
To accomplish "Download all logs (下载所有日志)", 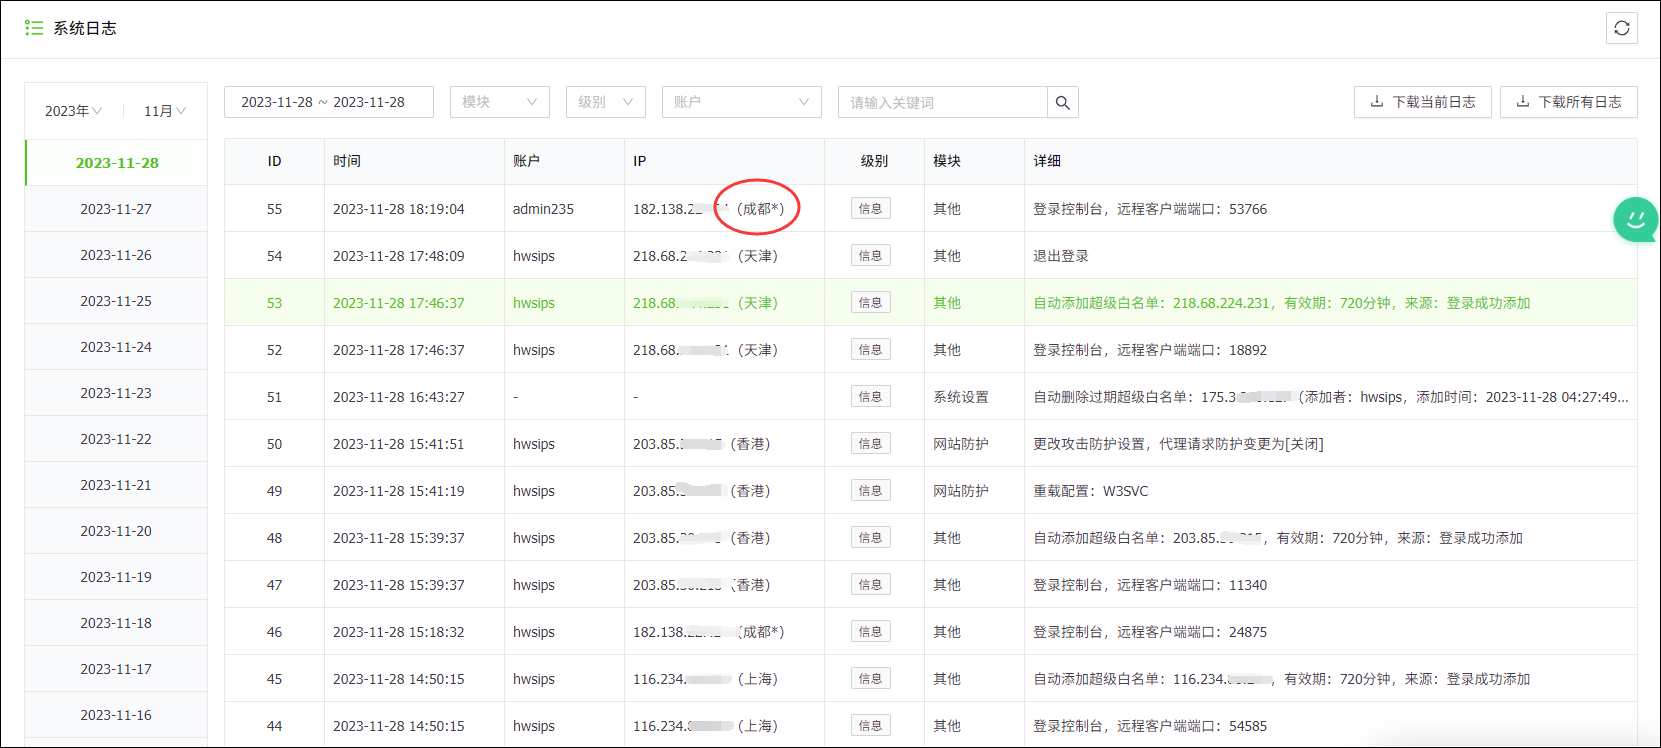I will pyautogui.click(x=1568, y=102).
